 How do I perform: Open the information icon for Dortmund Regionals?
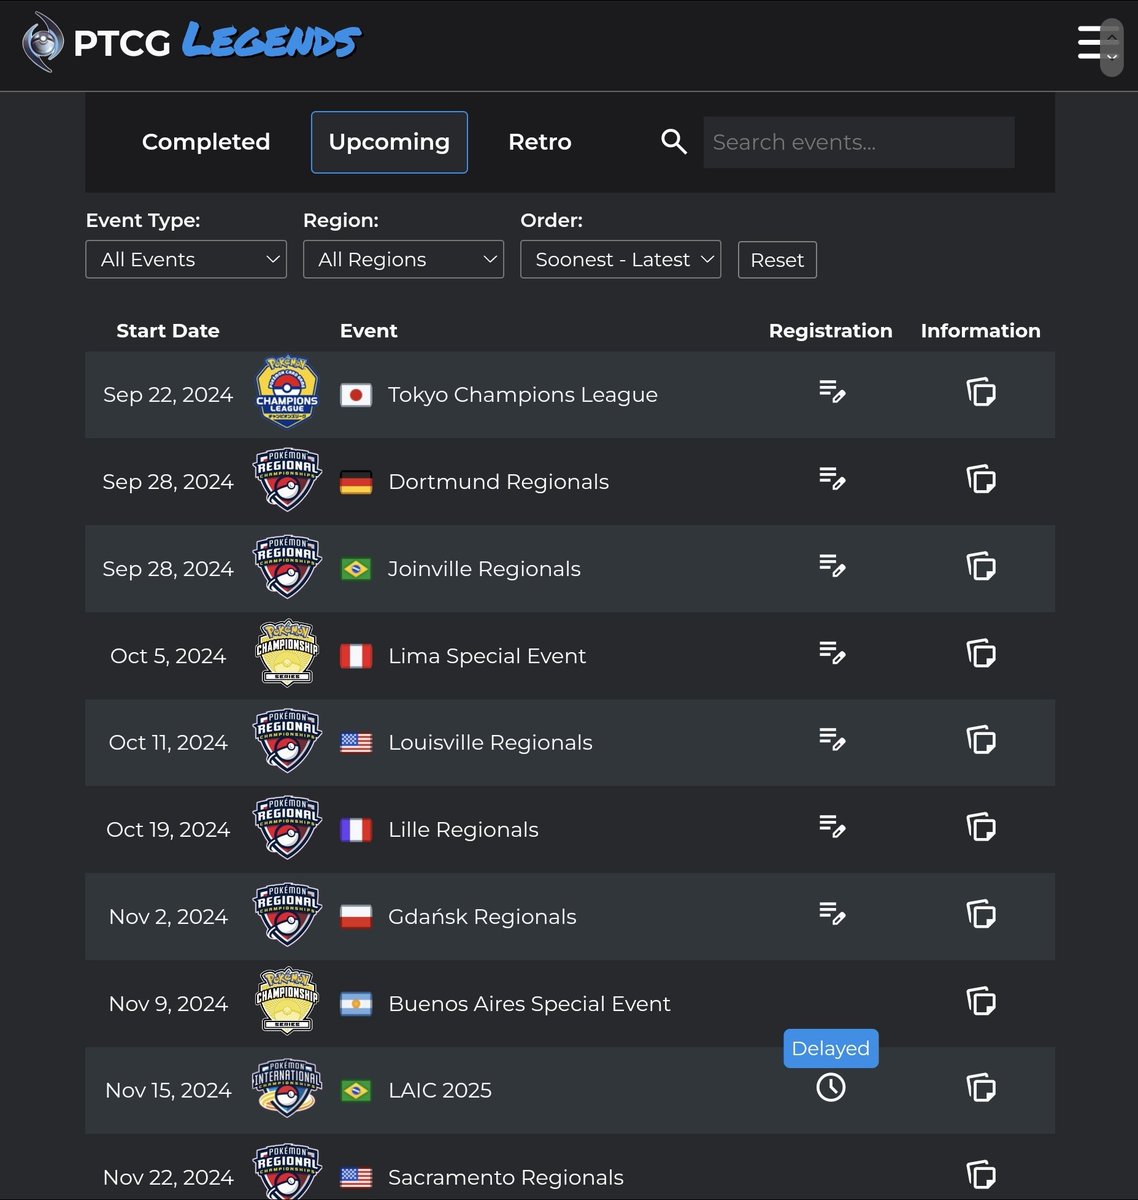pyautogui.click(x=981, y=479)
